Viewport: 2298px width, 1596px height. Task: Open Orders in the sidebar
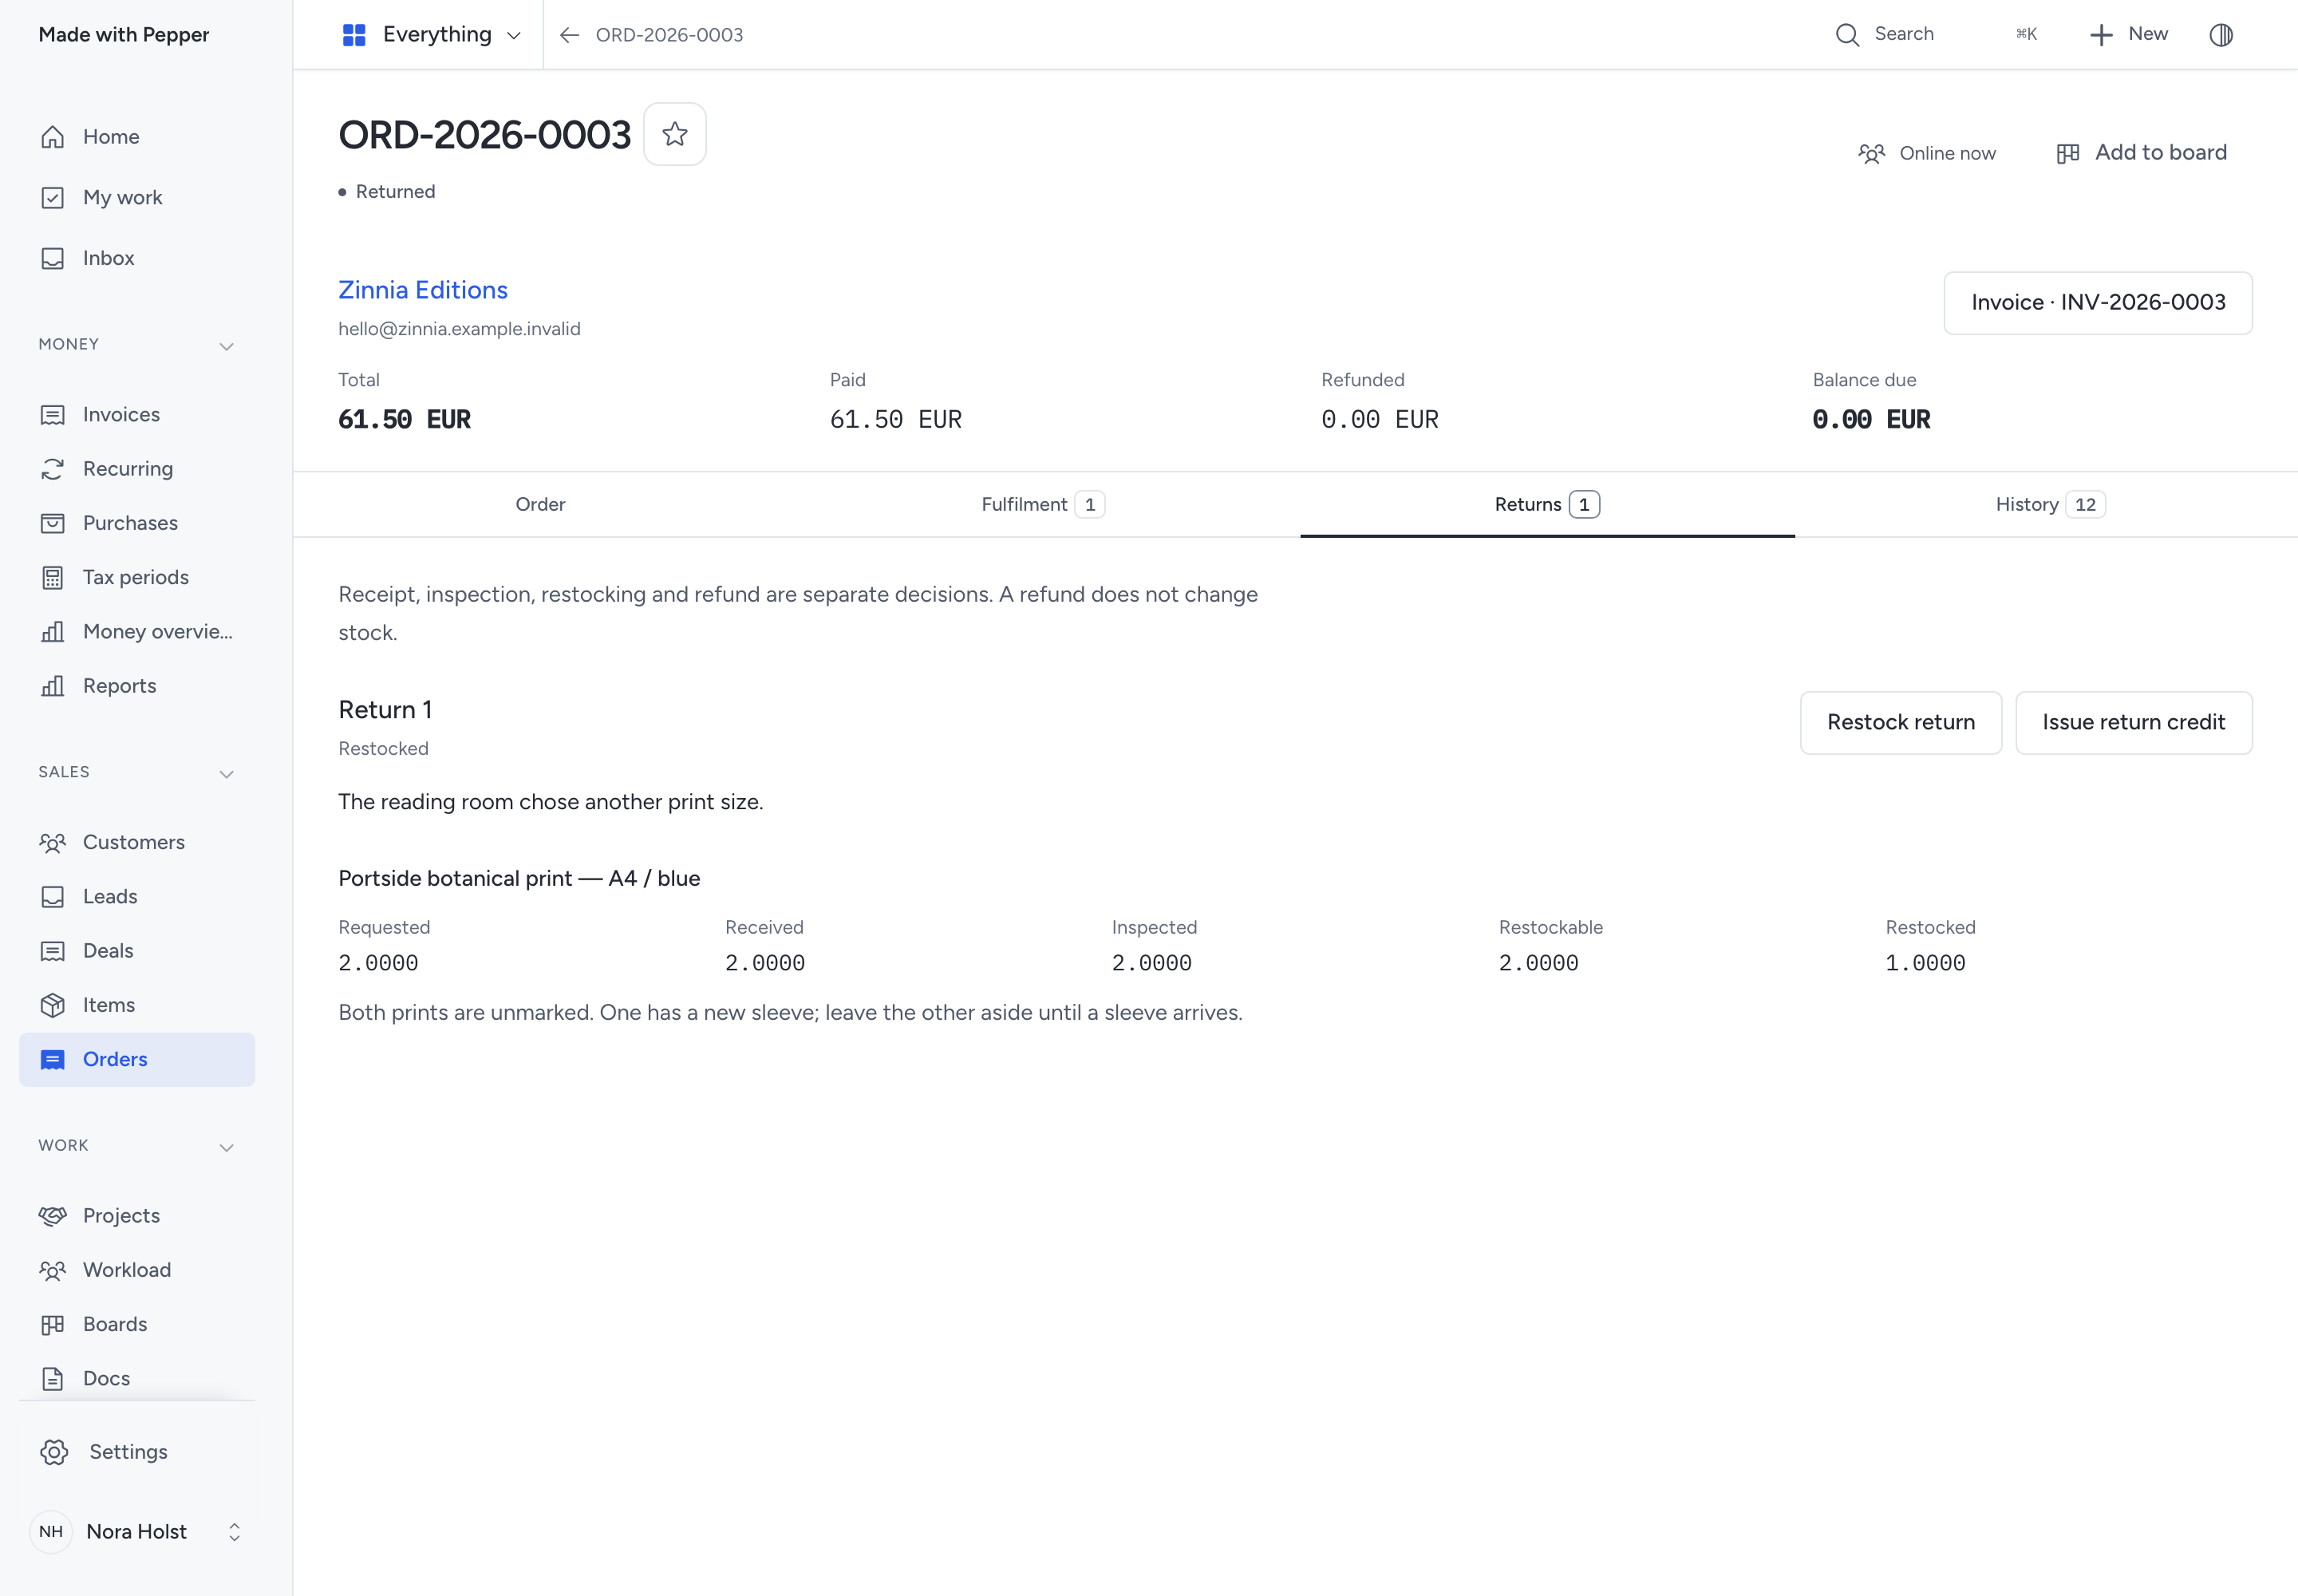coord(137,1059)
